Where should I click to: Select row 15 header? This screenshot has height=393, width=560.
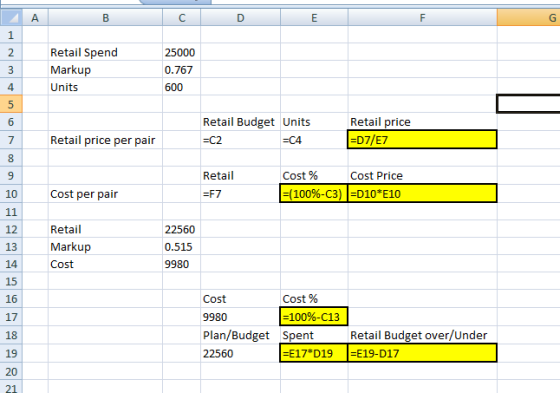(11, 282)
